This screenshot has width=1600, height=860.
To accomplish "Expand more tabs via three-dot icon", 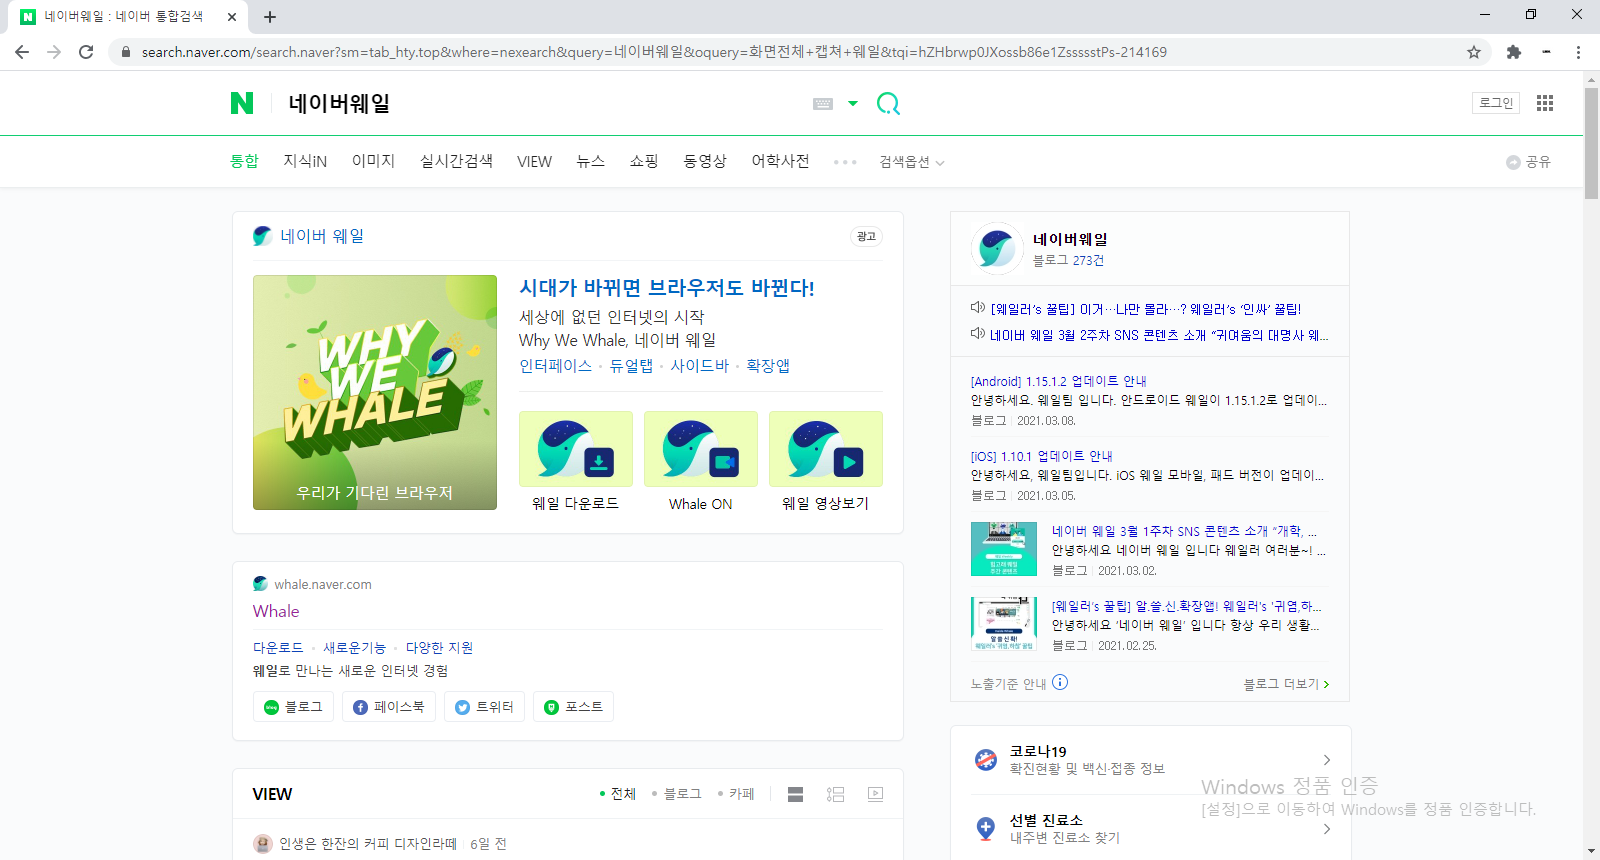I will point(845,162).
